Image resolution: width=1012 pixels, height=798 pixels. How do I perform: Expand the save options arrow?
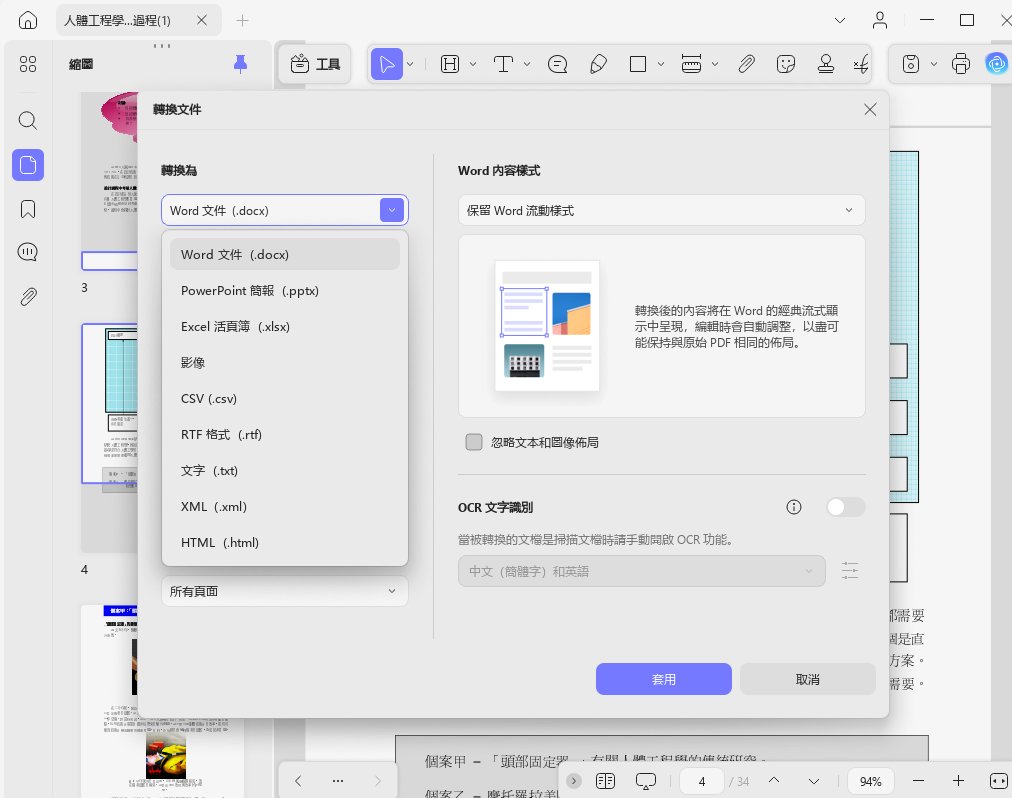click(x=934, y=64)
